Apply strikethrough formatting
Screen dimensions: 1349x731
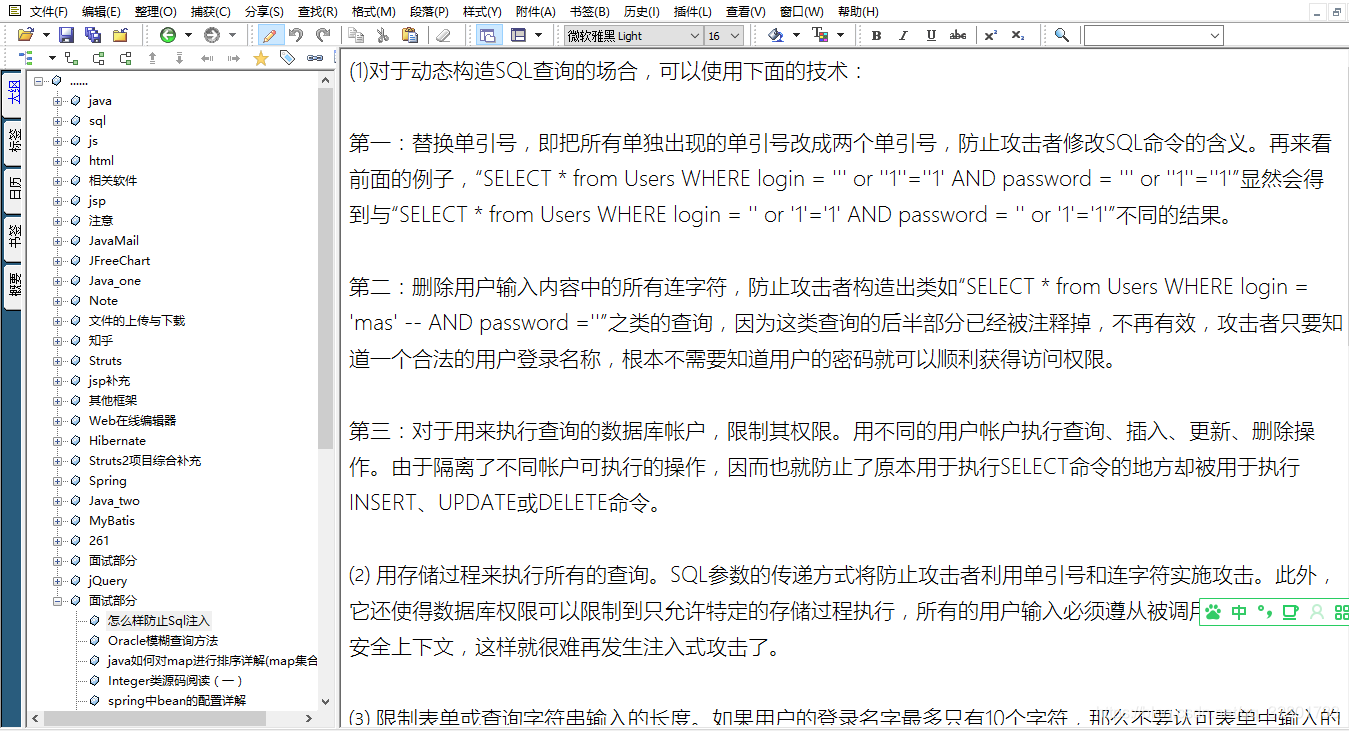957,34
